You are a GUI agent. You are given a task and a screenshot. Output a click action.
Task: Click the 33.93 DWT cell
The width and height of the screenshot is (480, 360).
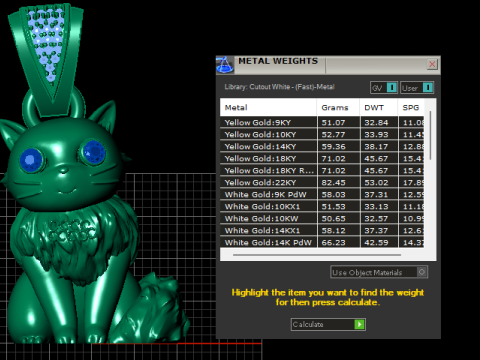[379, 134]
